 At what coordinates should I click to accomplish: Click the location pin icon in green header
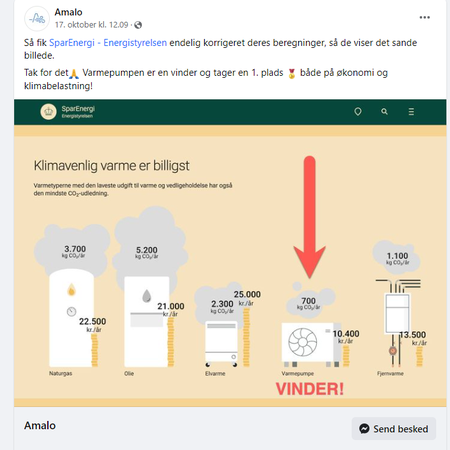coord(358,112)
